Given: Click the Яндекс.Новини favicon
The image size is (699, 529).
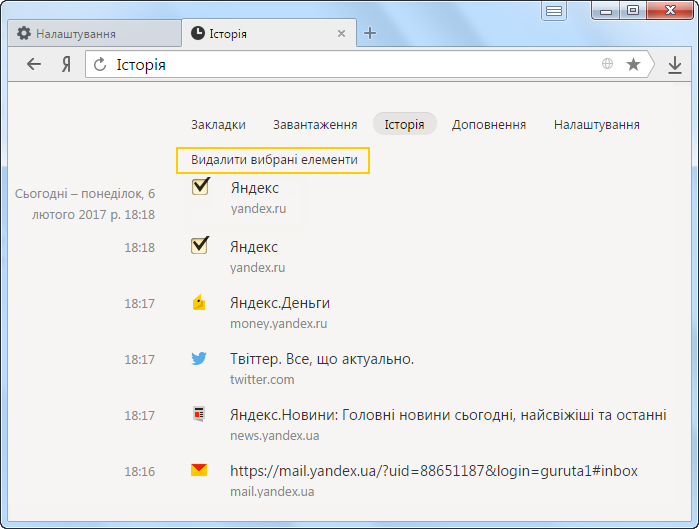Looking at the screenshot, I should coord(199,414).
